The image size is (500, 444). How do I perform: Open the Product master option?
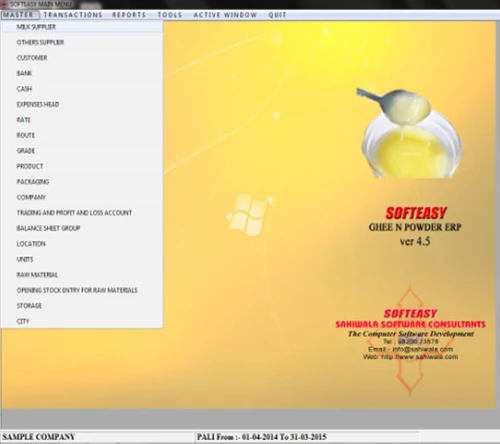pos(82,166)
